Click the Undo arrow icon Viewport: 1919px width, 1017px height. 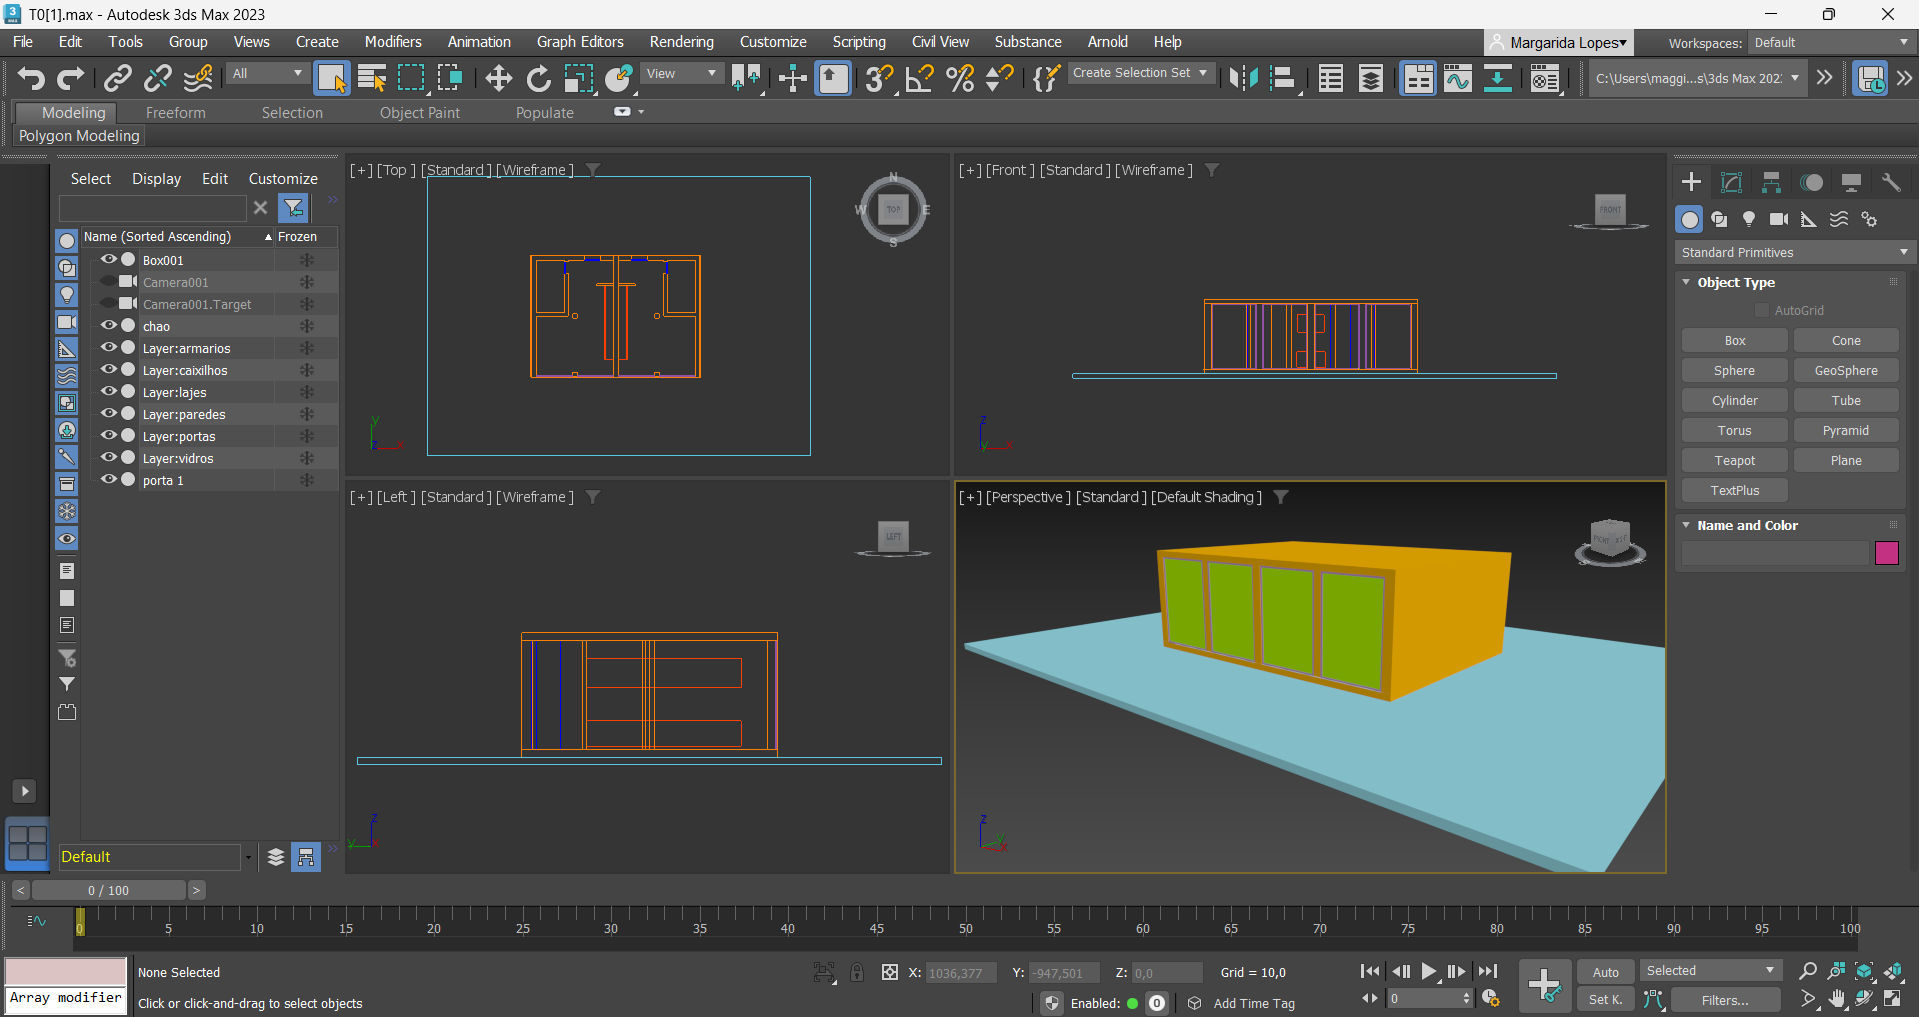pyautogui.click(x=31, y=78)
